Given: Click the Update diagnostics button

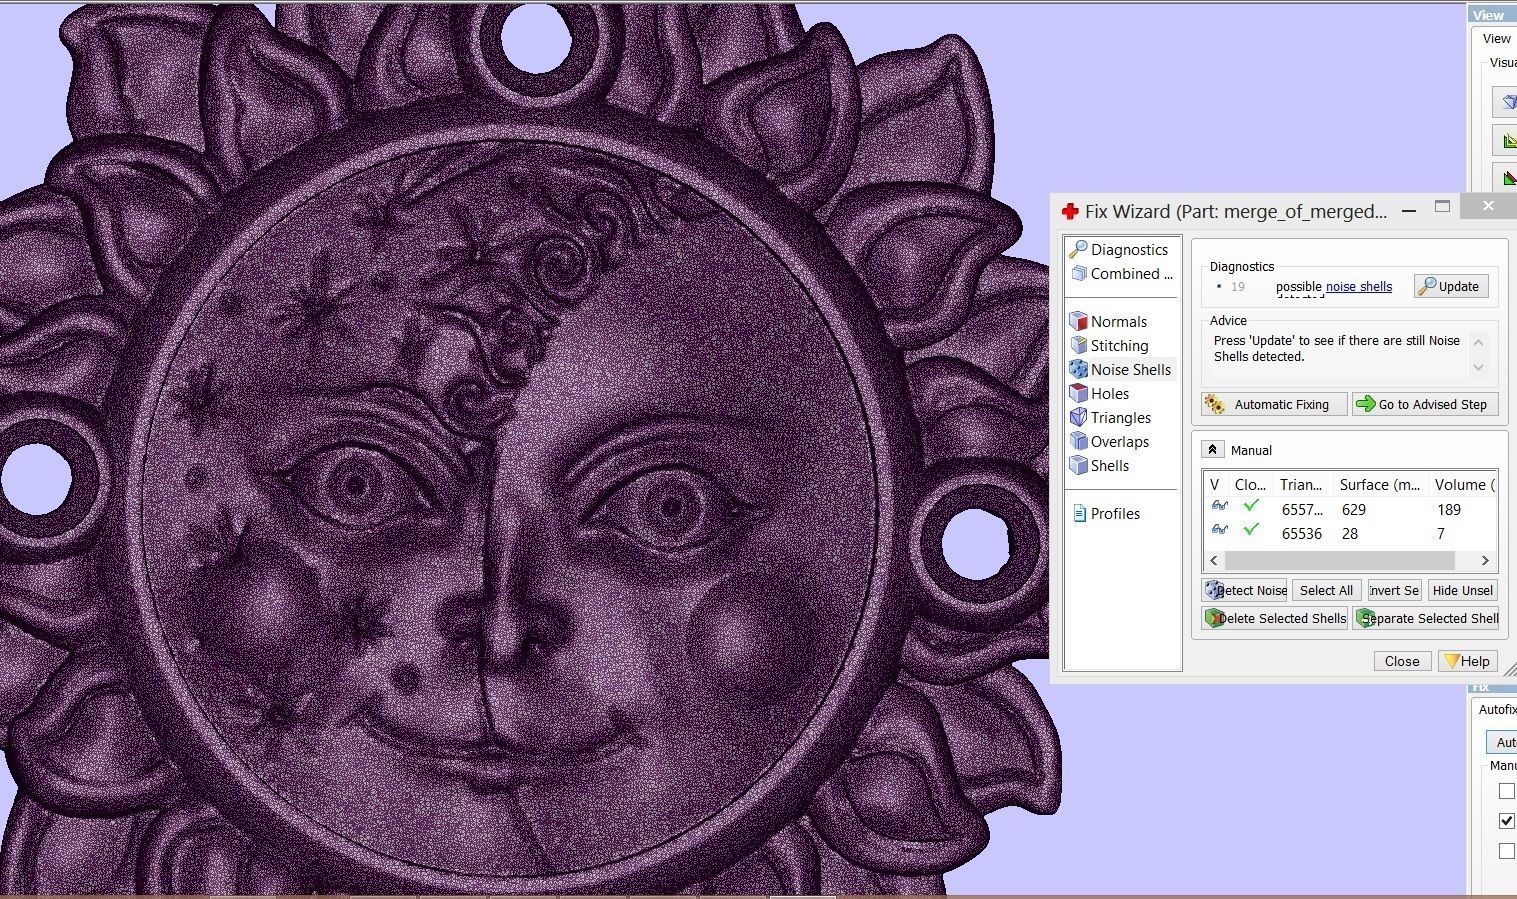Looking at the screenshot, I should (x=1450, y=287).
